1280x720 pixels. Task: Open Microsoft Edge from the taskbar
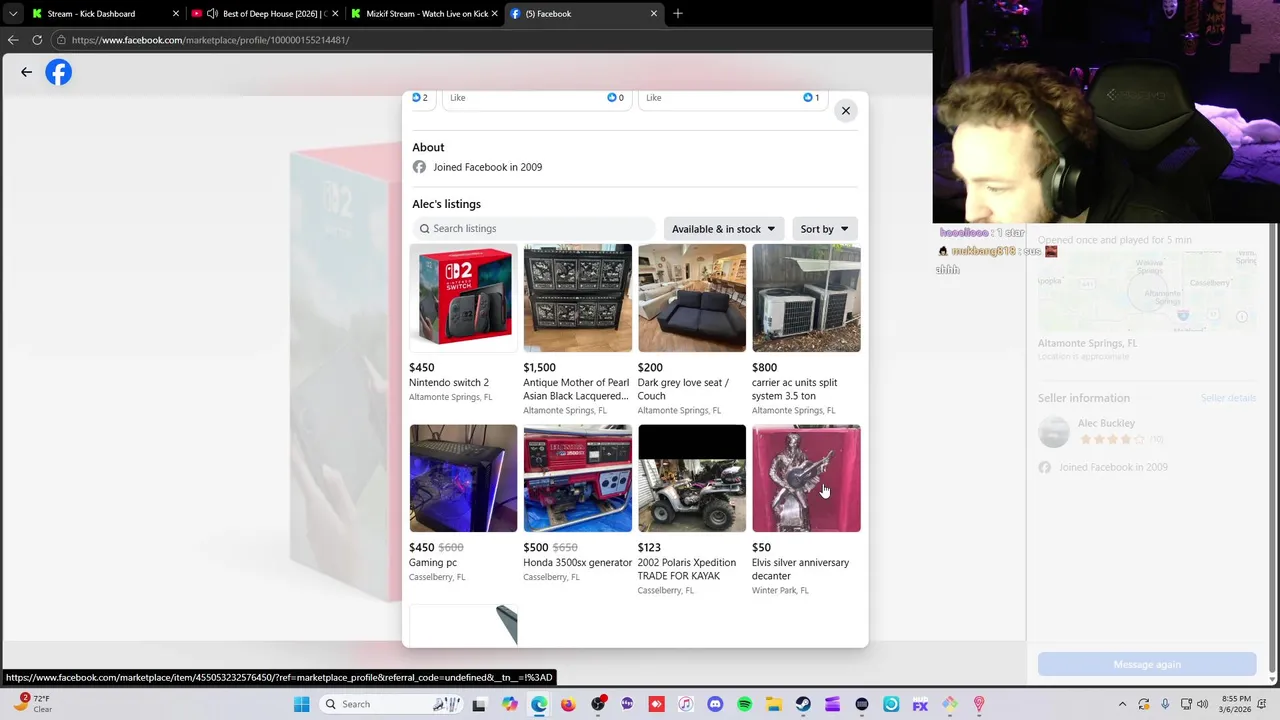tap(539, 704)
